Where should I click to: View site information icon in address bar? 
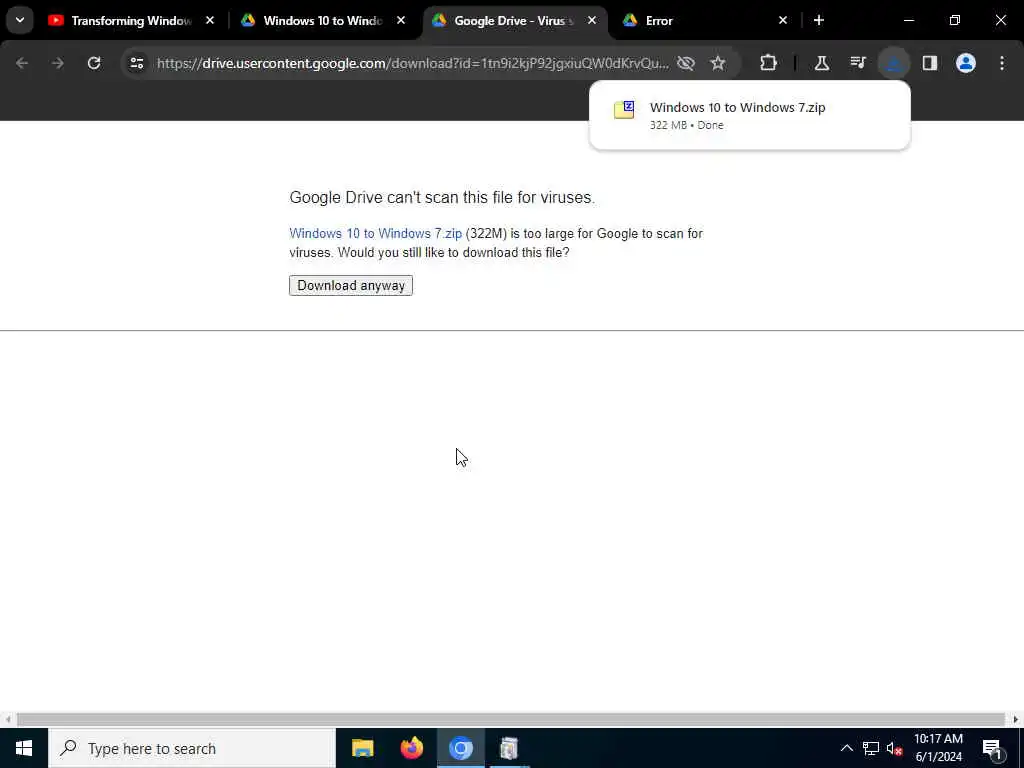point(136,63)
